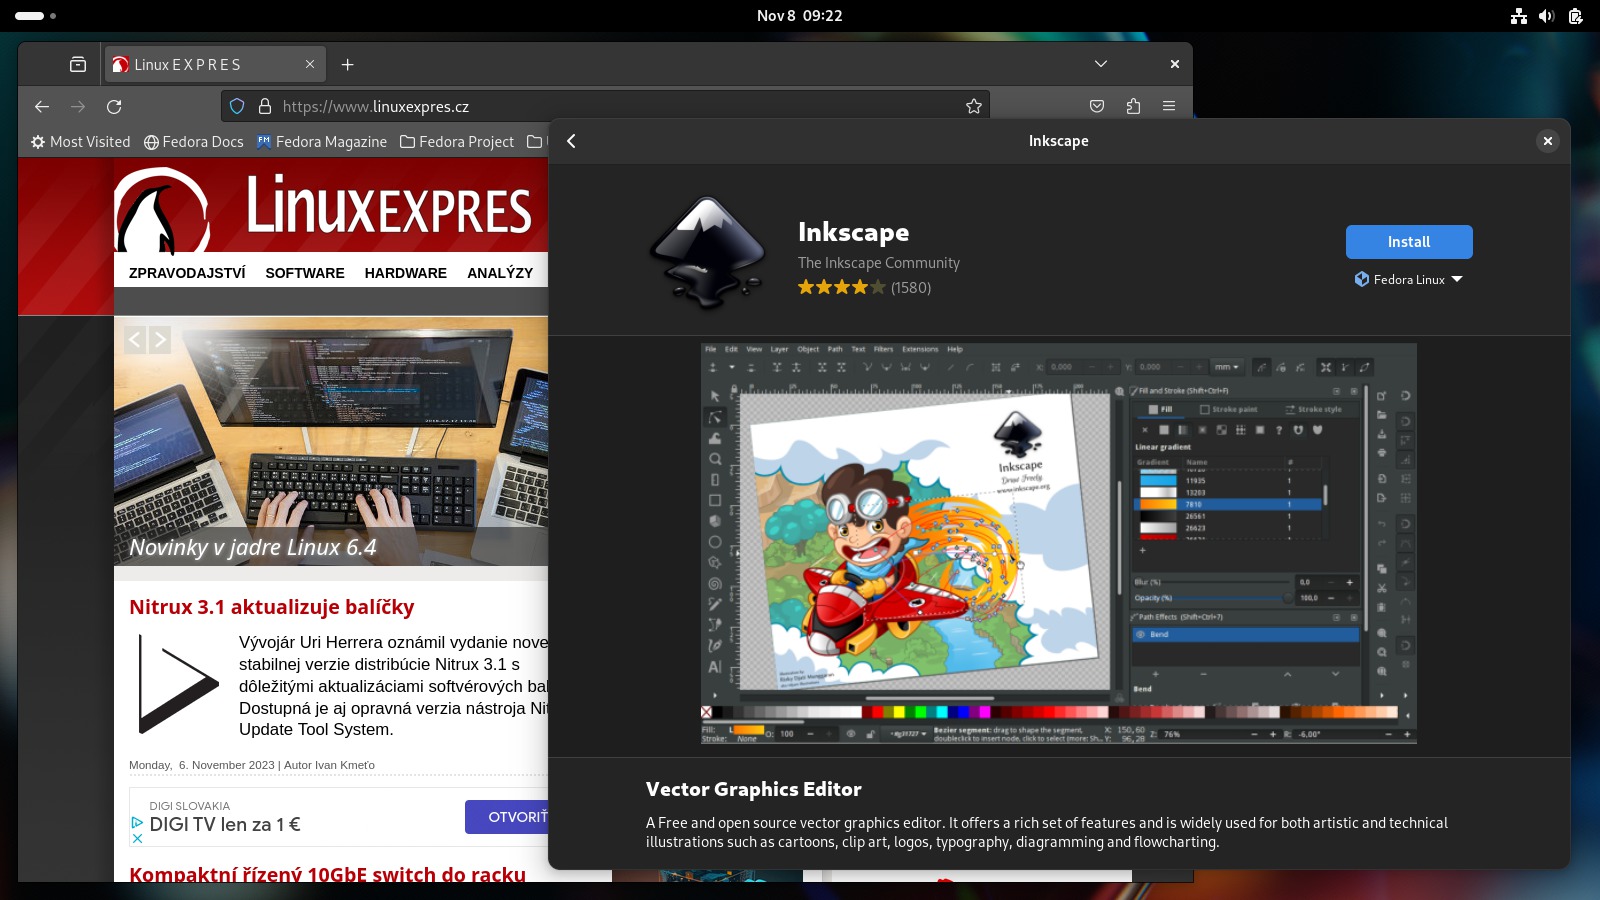Close the DIGI ad with X icon

tap(138, 839)
